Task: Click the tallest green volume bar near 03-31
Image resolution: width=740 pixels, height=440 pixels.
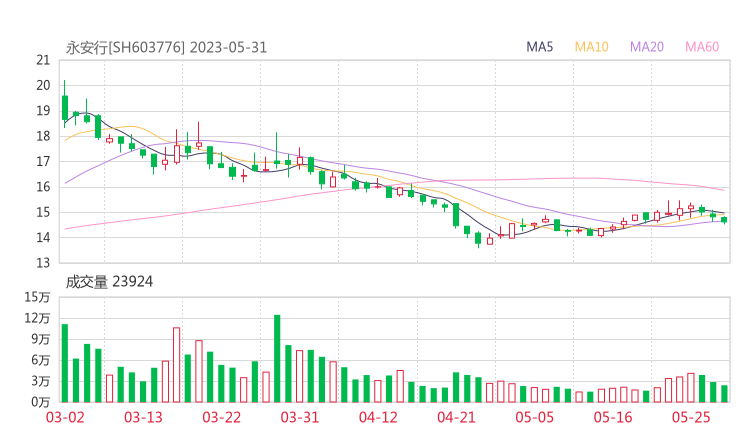Action: 277,358
